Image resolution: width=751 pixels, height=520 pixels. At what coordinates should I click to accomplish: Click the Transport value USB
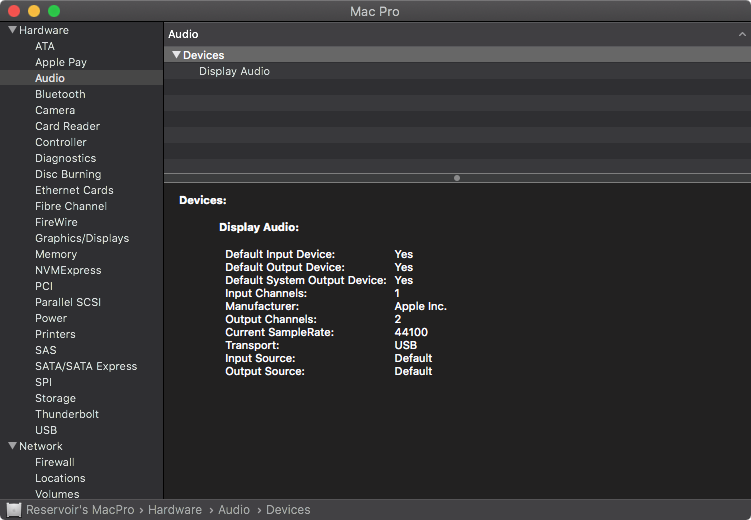(406, 345)
